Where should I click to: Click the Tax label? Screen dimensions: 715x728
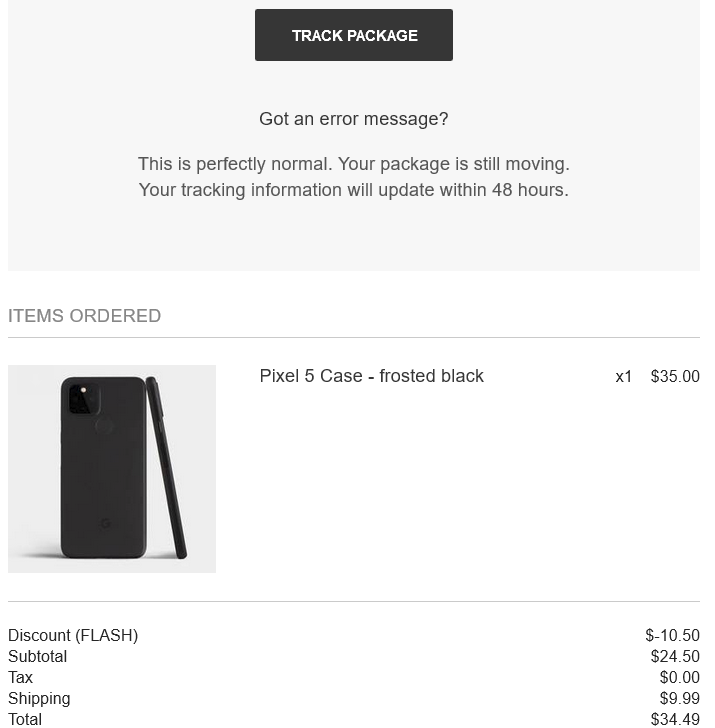(x=20, y=677)
